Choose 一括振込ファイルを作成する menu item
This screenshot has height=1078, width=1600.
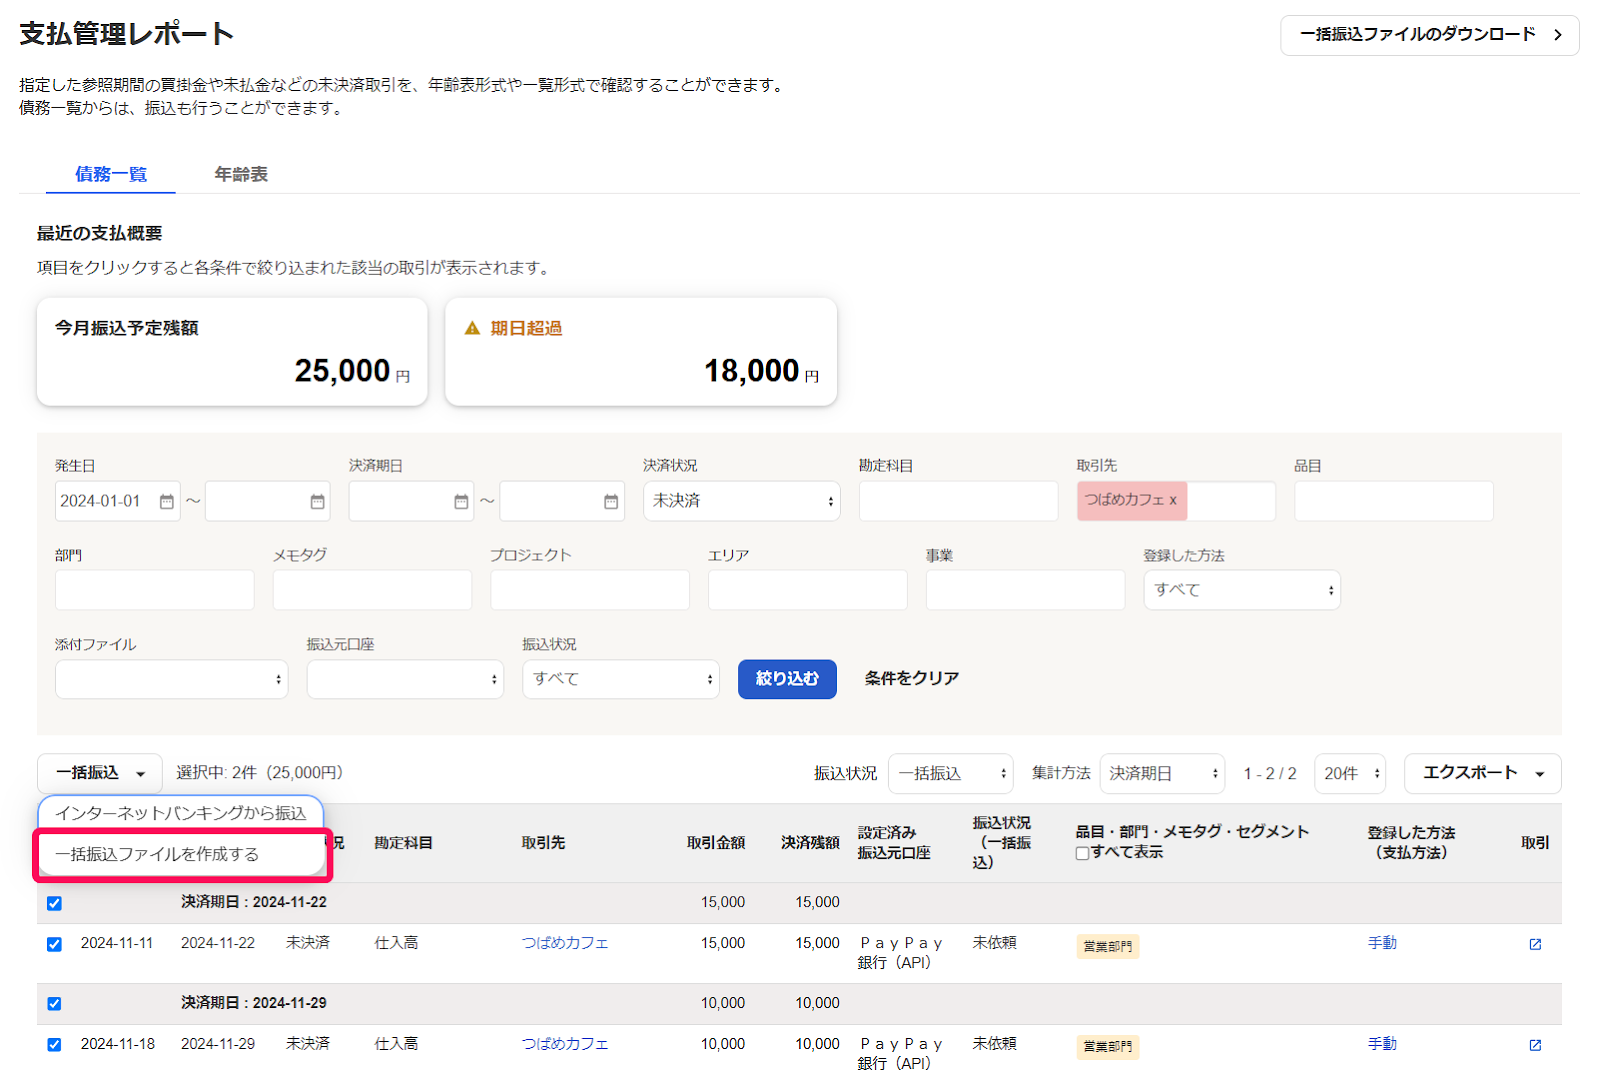[181, 854]
